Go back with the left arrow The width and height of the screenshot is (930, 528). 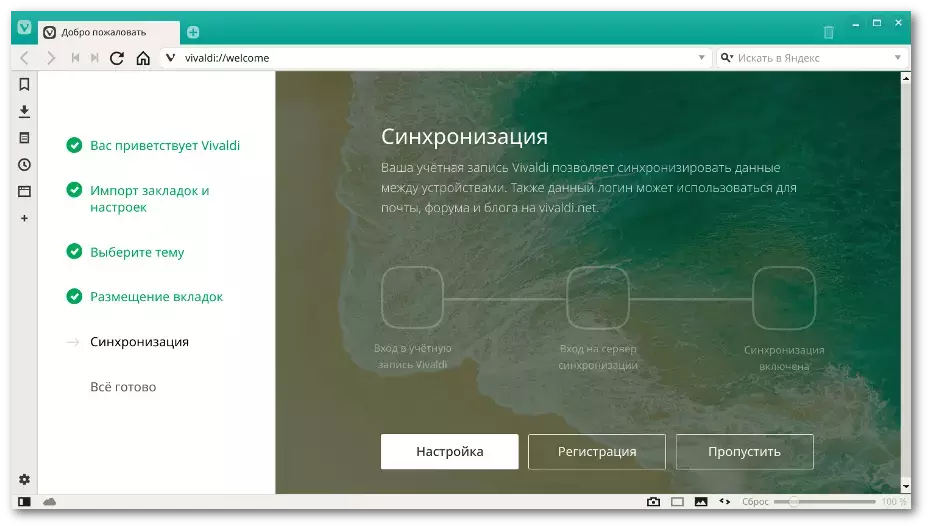click(24, 58)
